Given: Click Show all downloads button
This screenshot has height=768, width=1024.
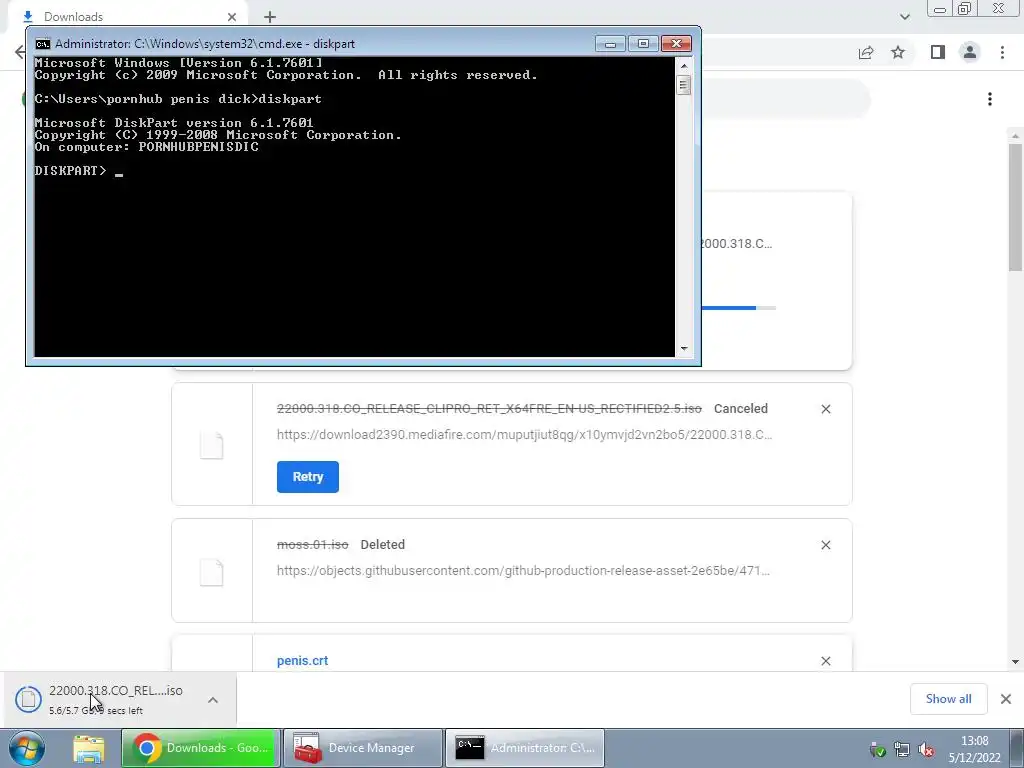Looking at the screenshot, I should [948, 699].
